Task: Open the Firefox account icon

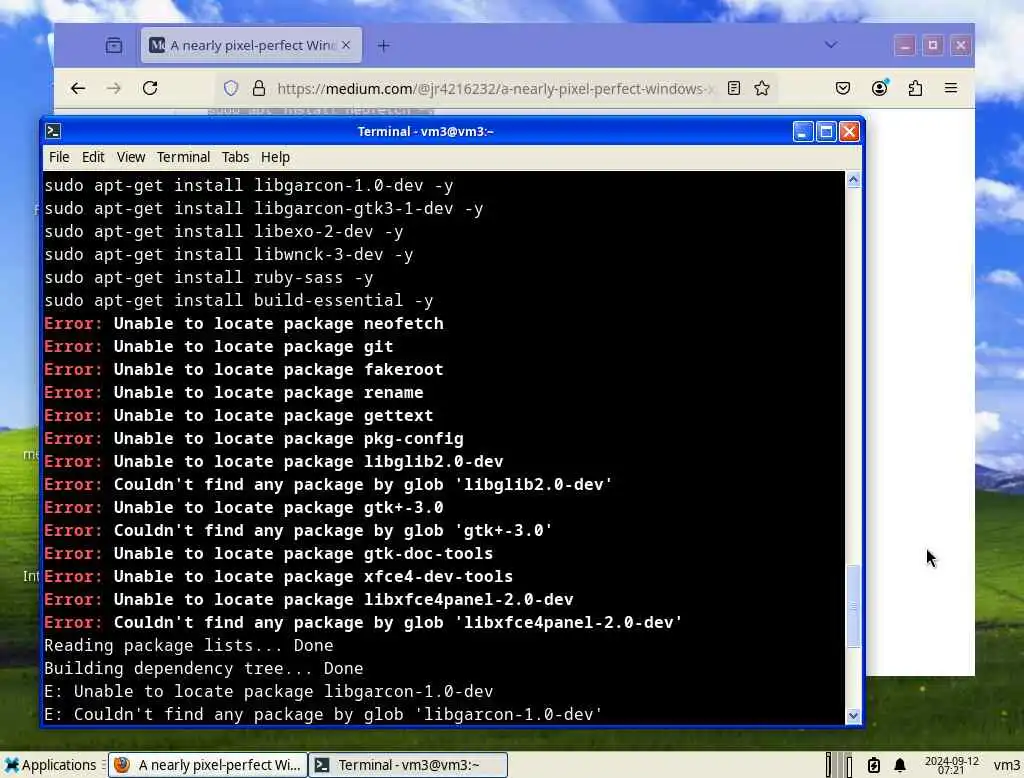Action: pos(880,88)
